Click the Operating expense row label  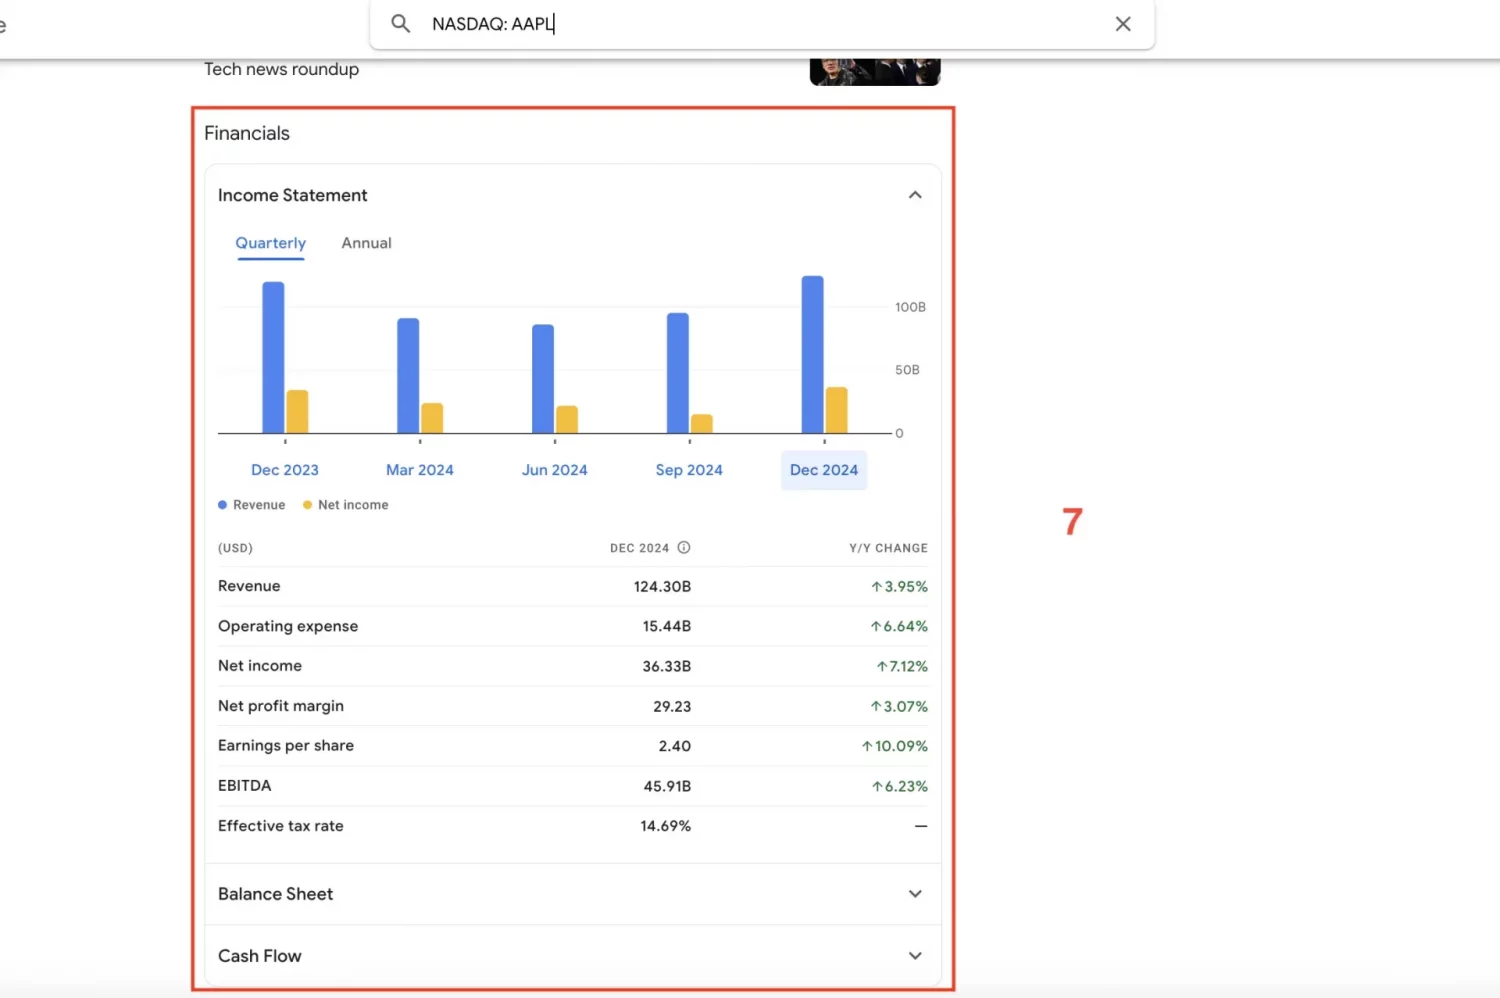tap(288, 626)
